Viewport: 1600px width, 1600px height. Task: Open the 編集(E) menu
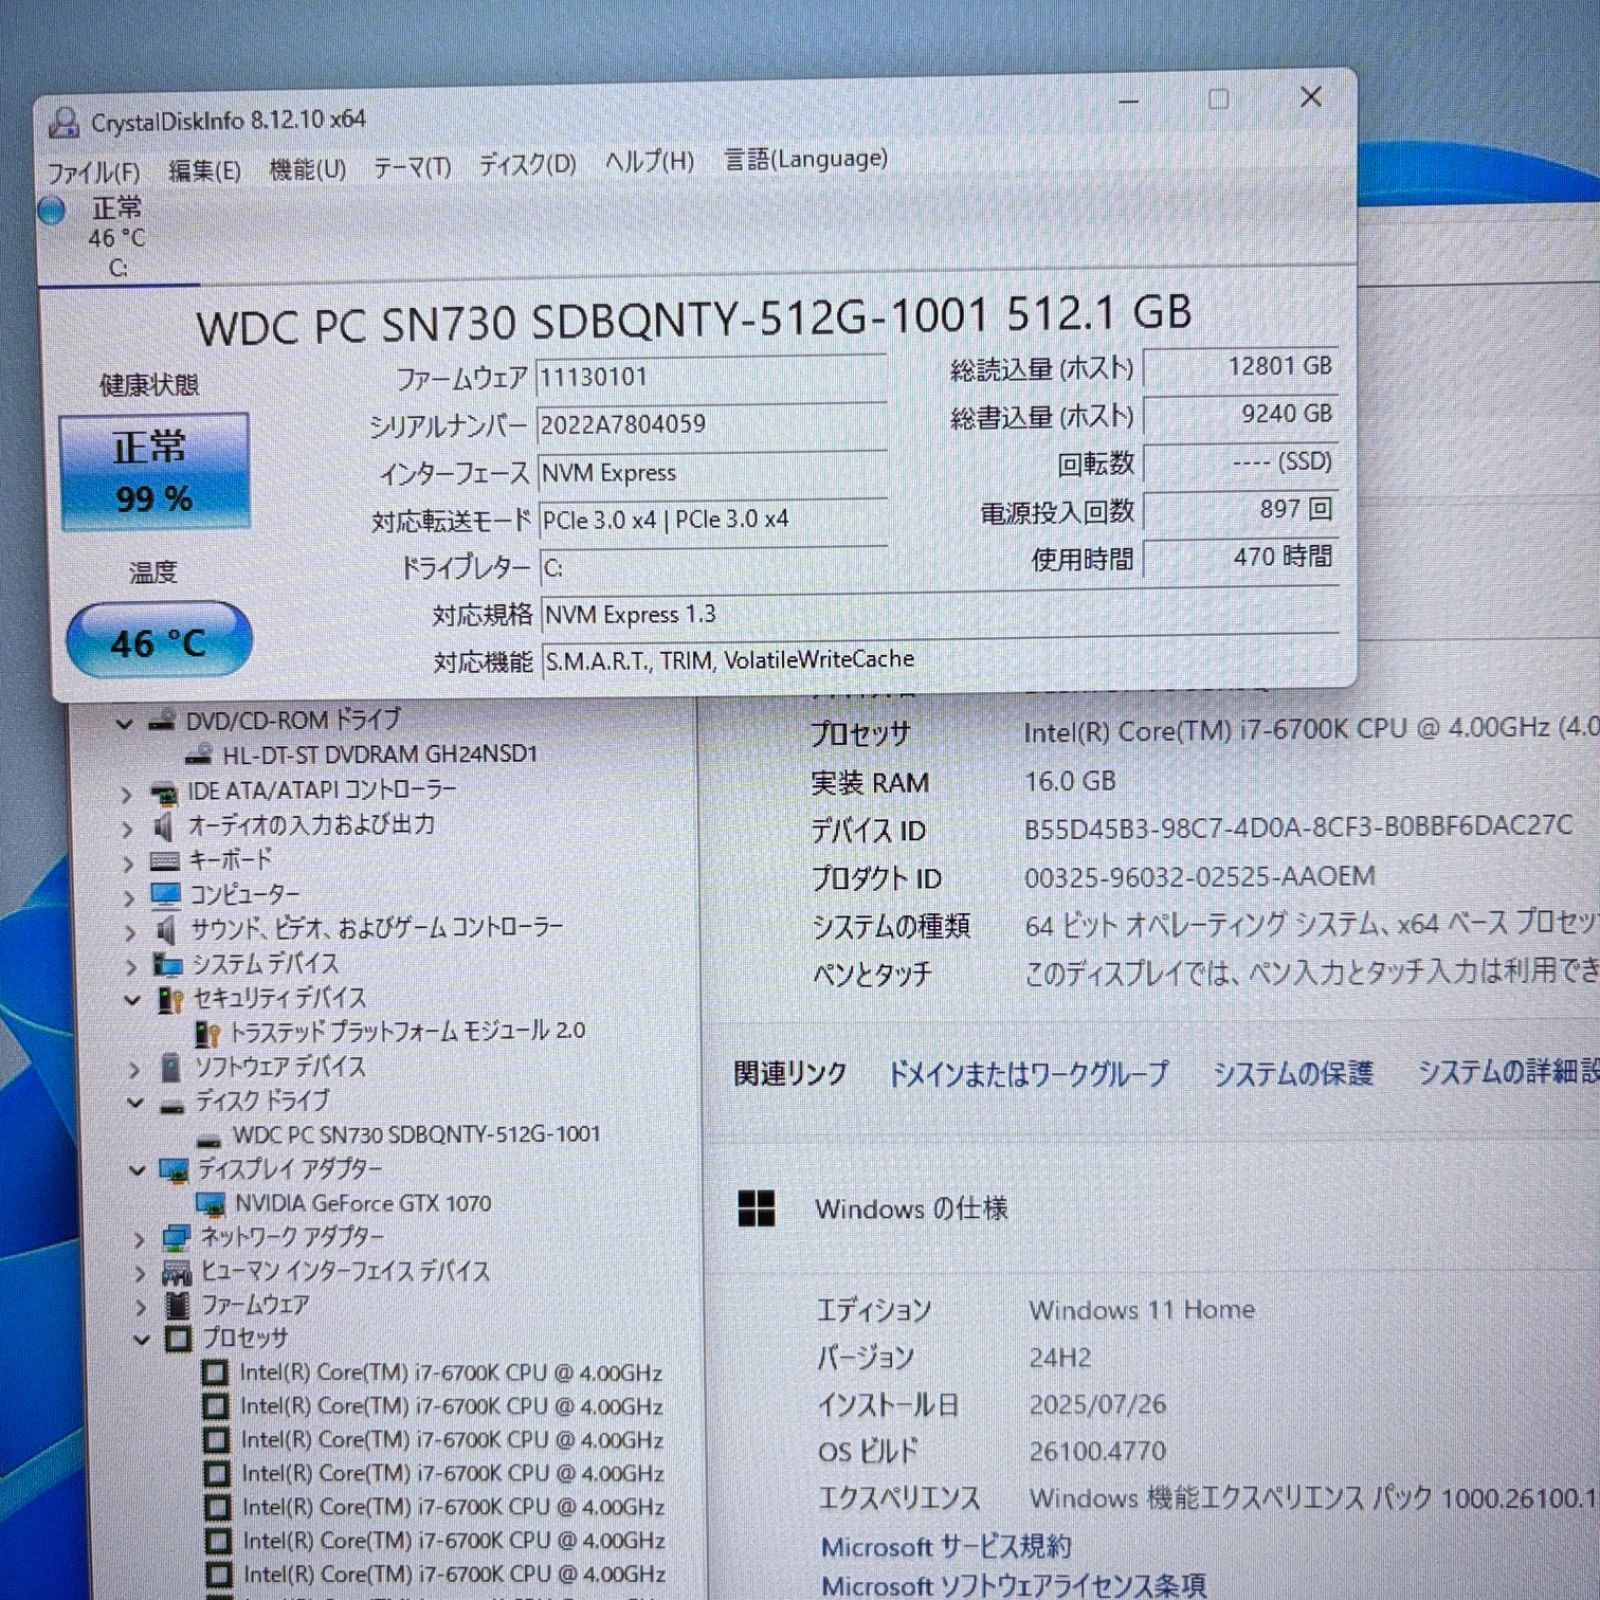pyautogui.click(x=205, y=170)
